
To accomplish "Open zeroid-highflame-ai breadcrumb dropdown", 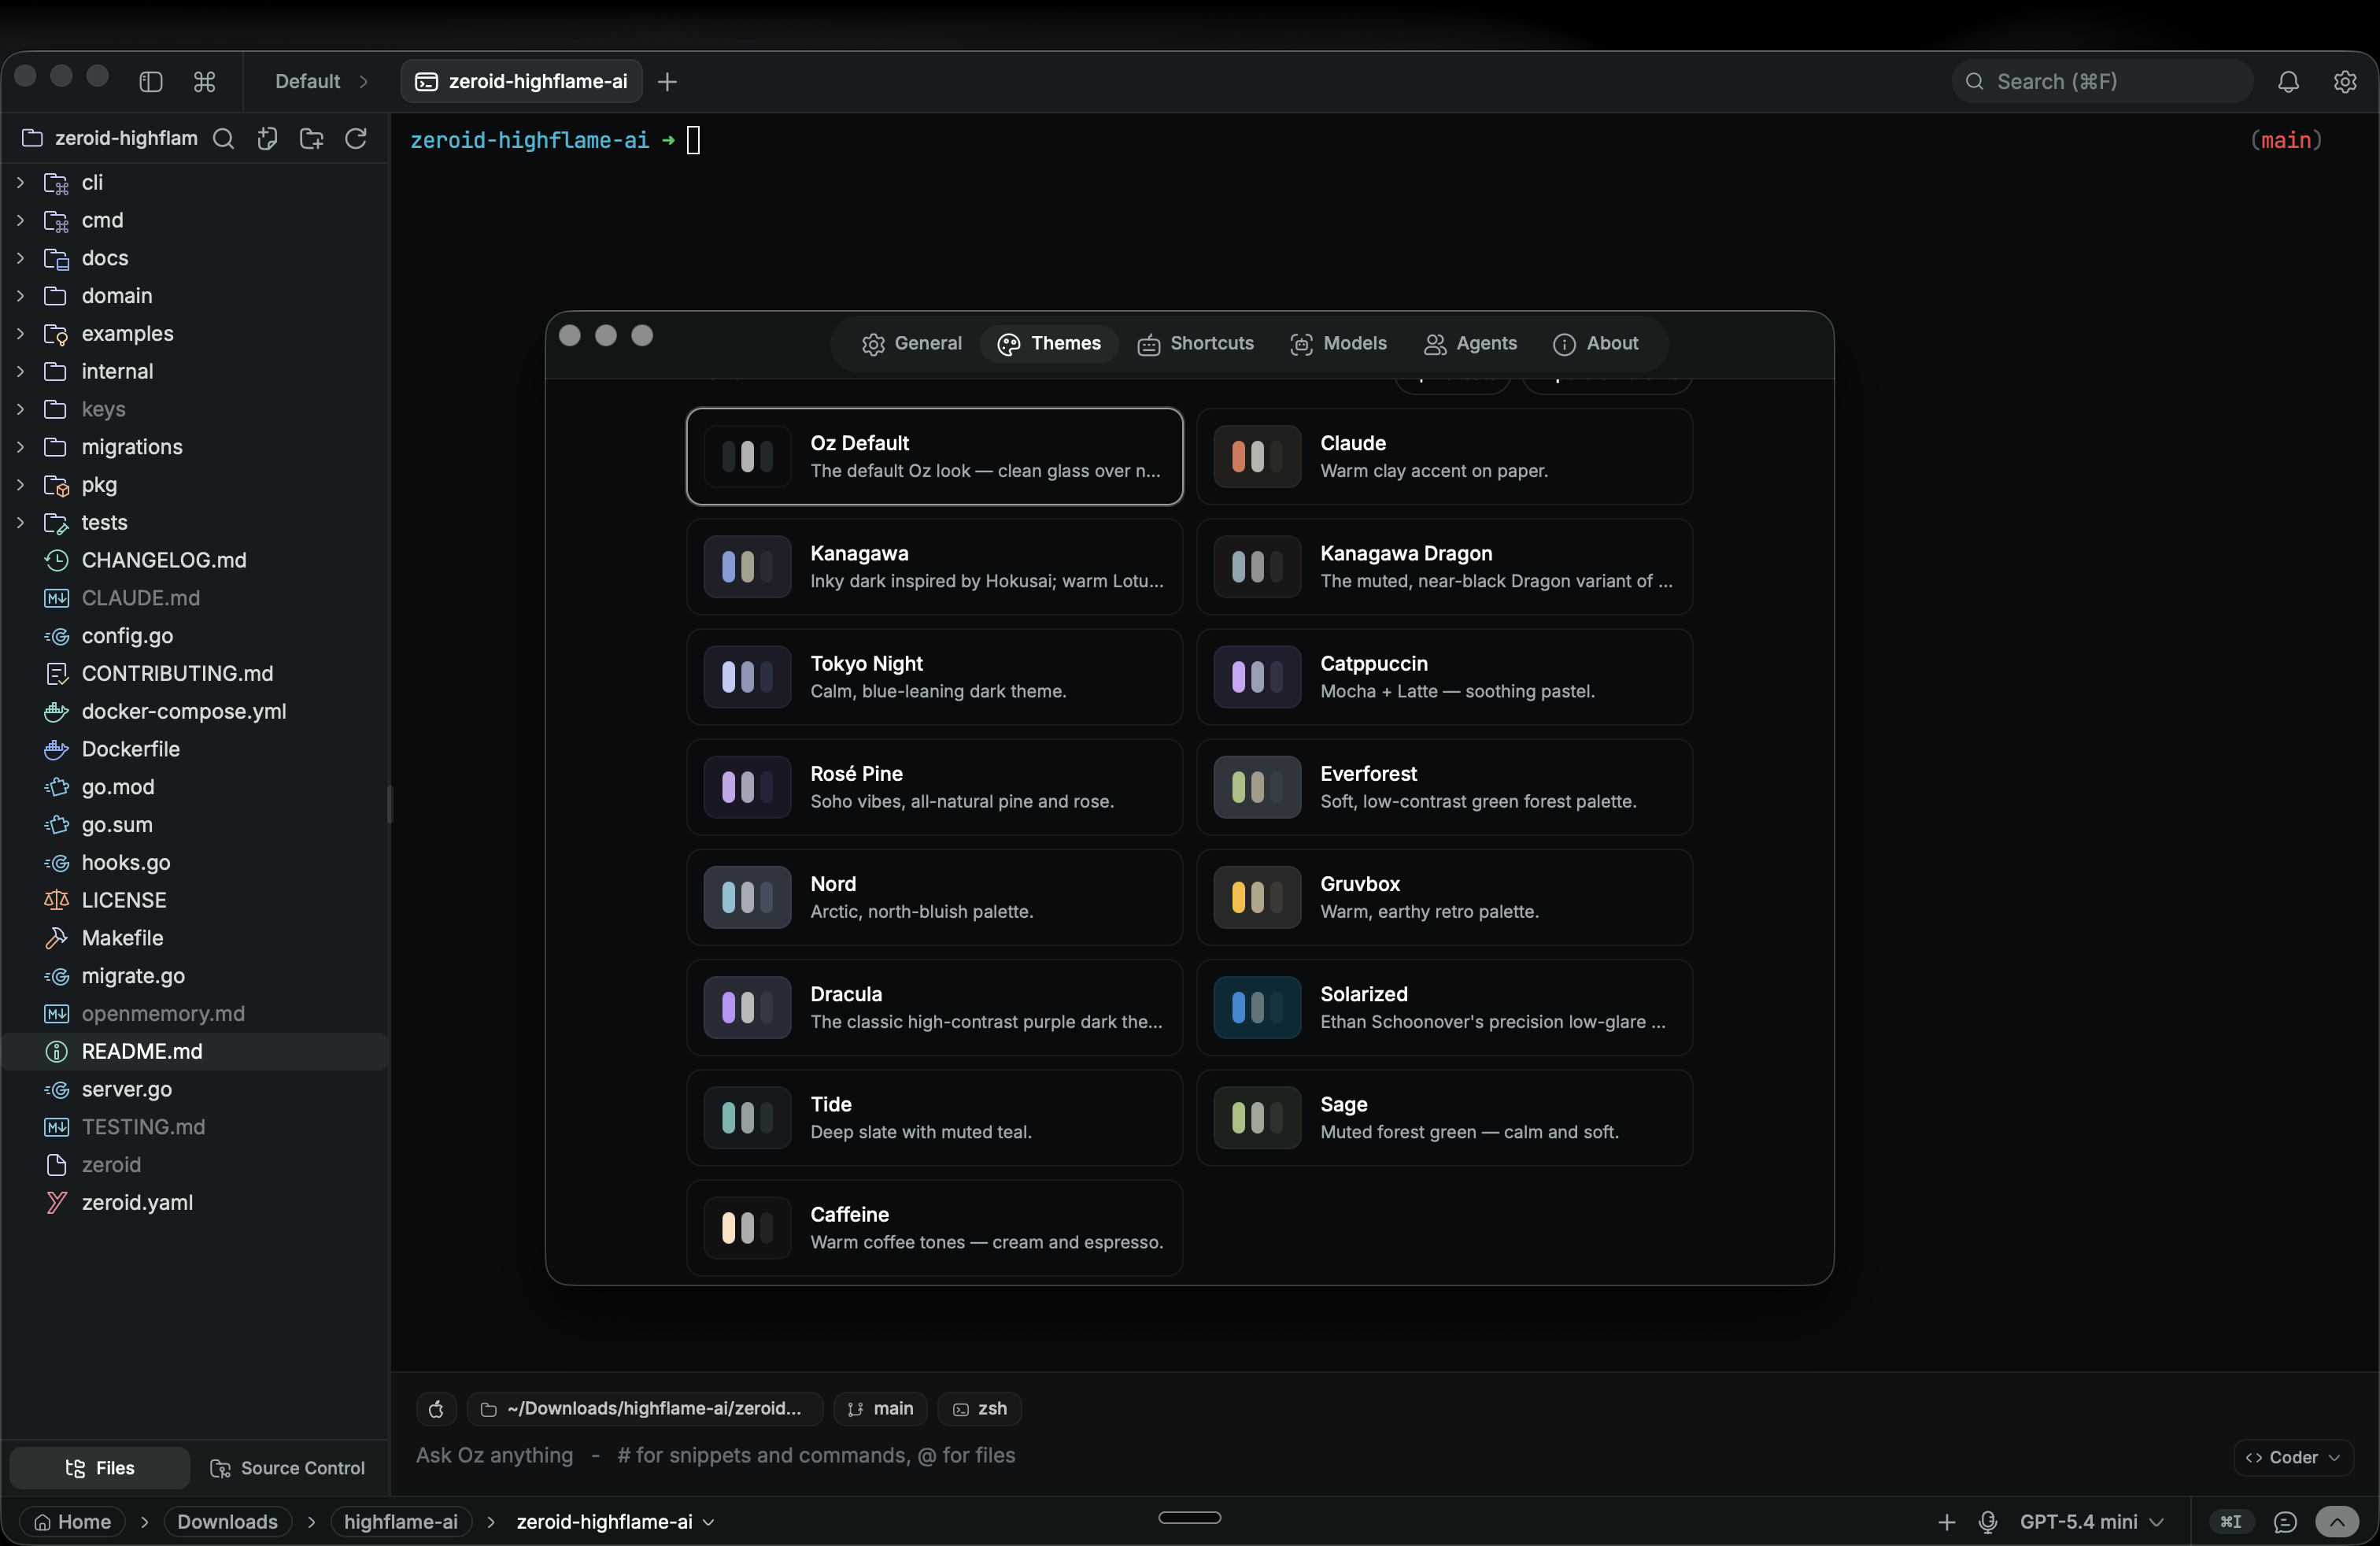I will (x=615, y=1521).
